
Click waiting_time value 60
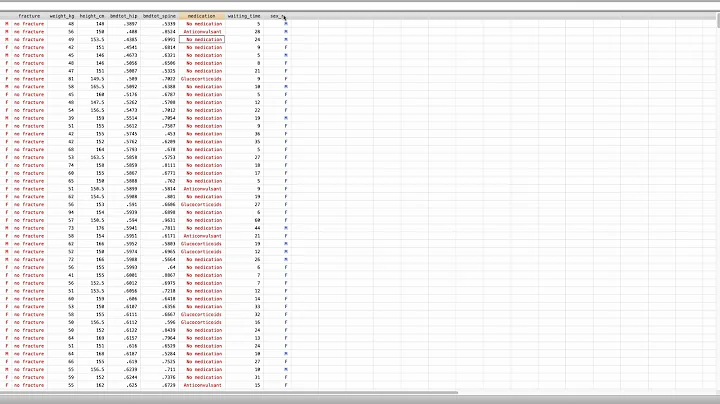pos(258,220)
